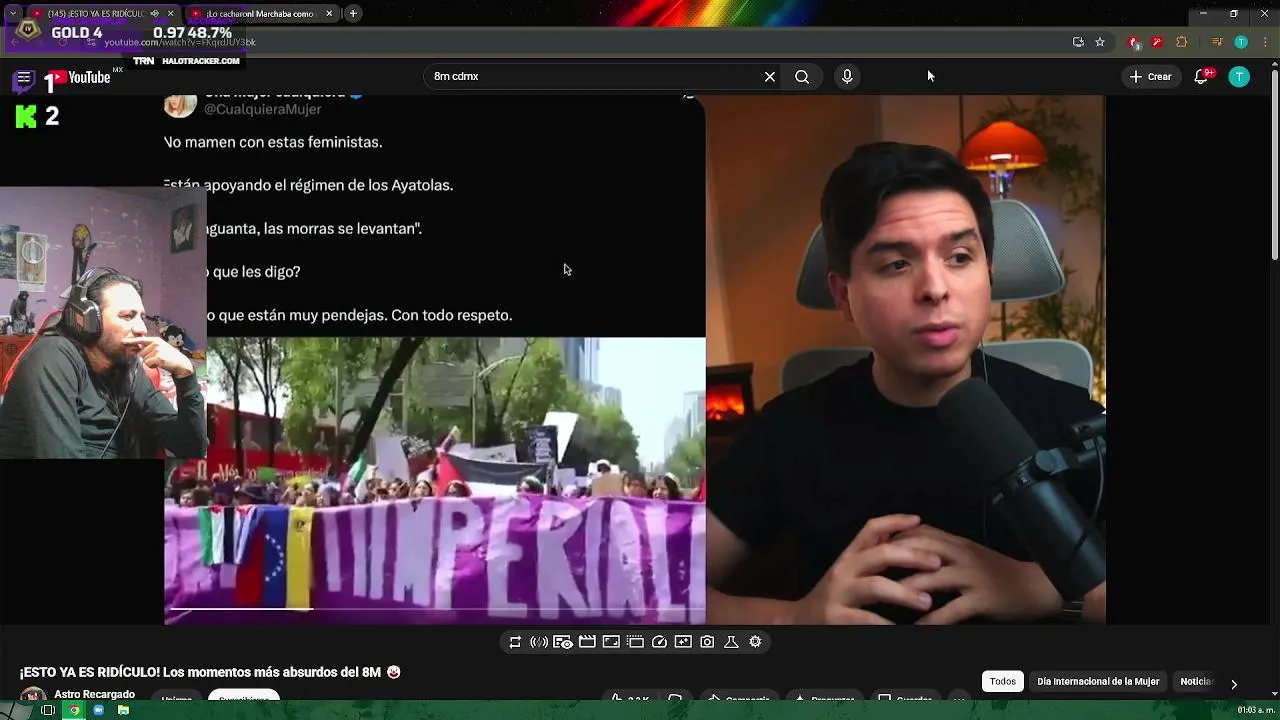1280x720 pixels.
Task: Click the main video player area
Action: pos(634,360)
